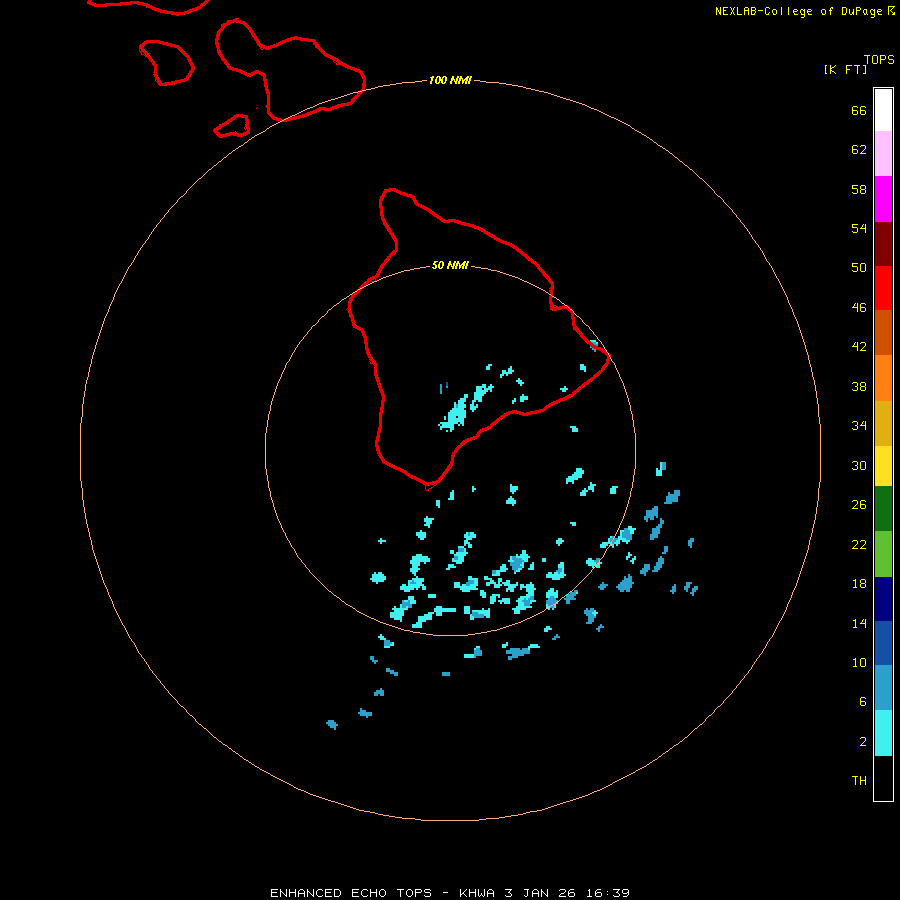Select the magenta swatch next to the 58 label

point(883,199)
